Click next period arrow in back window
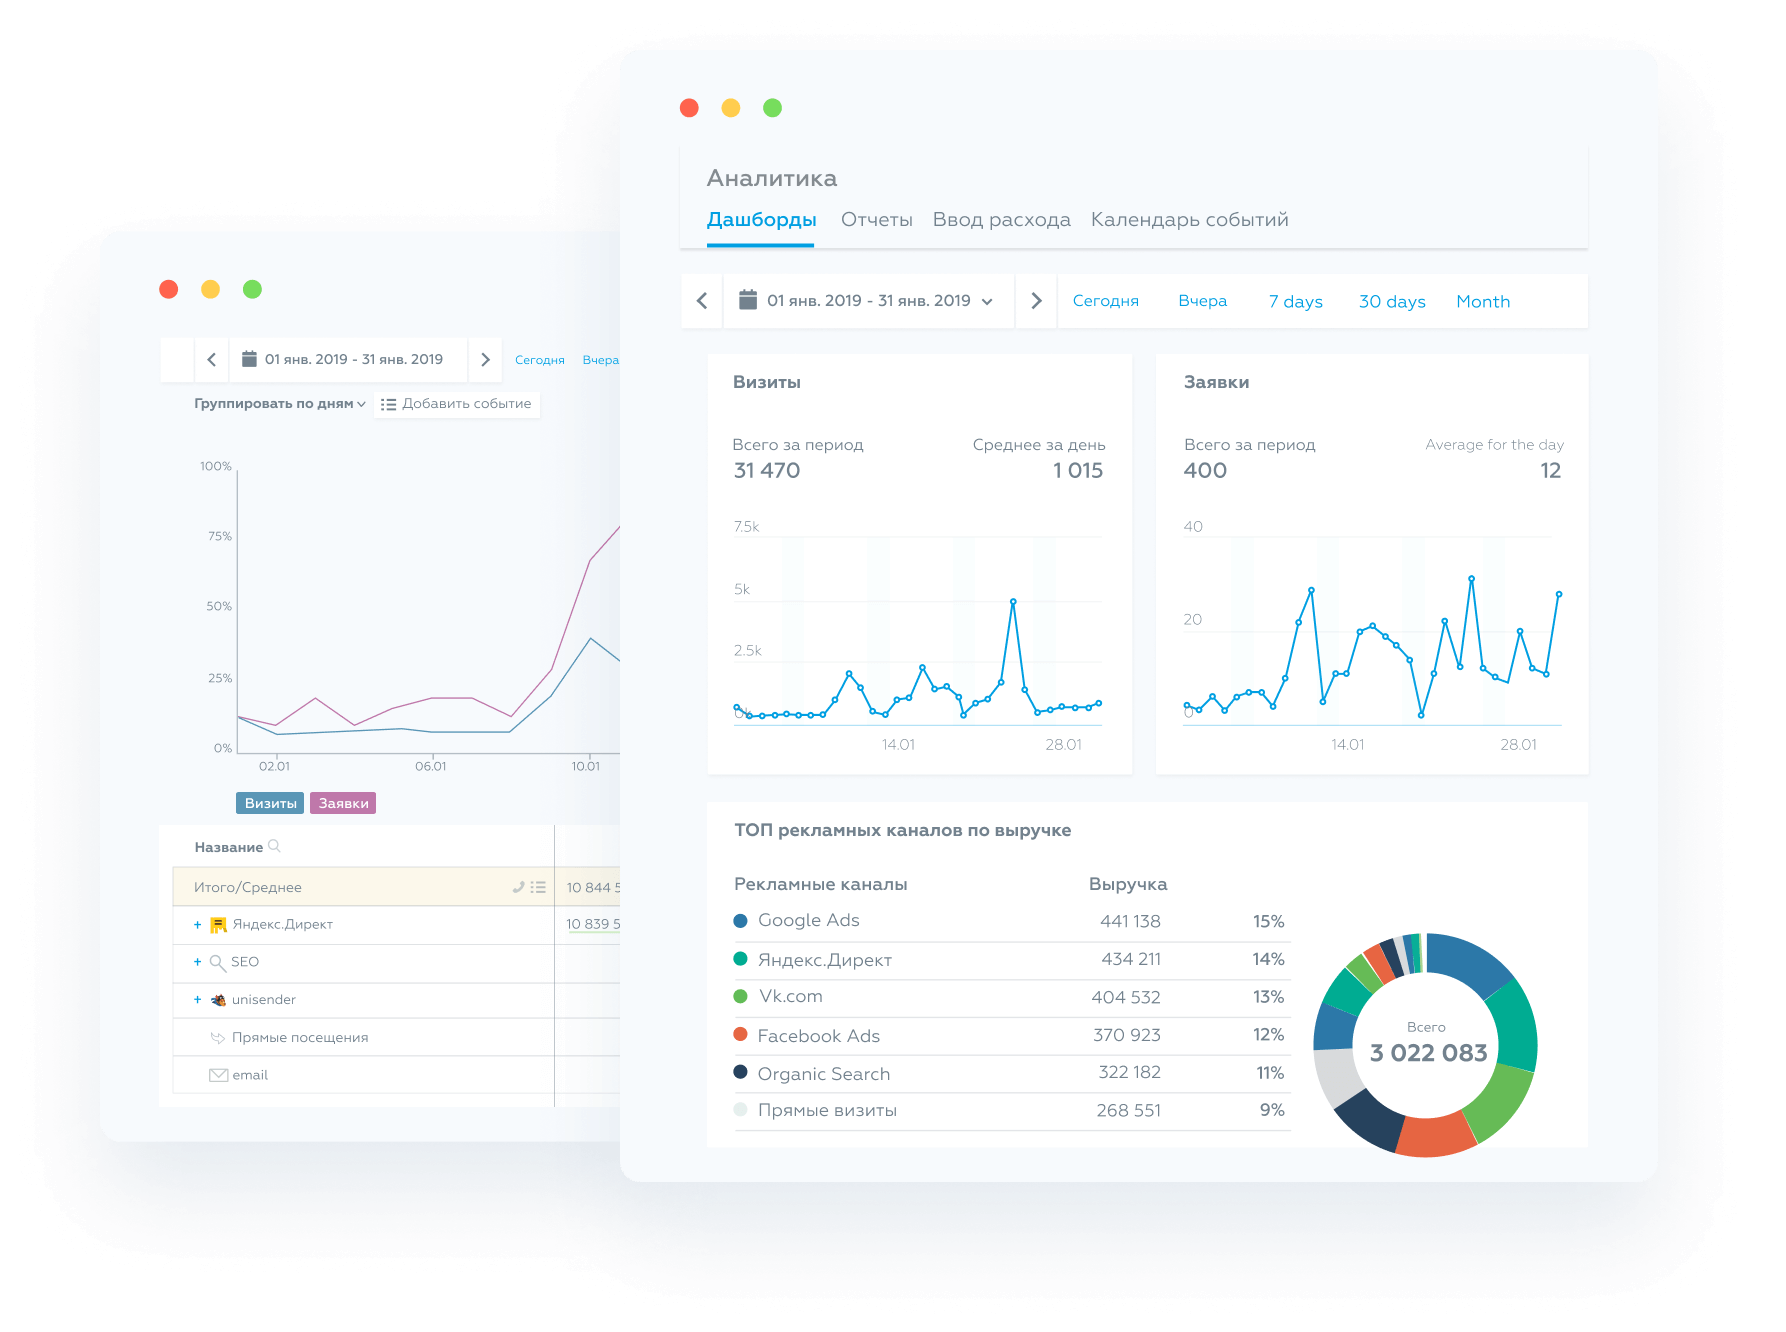 (485, 360)
